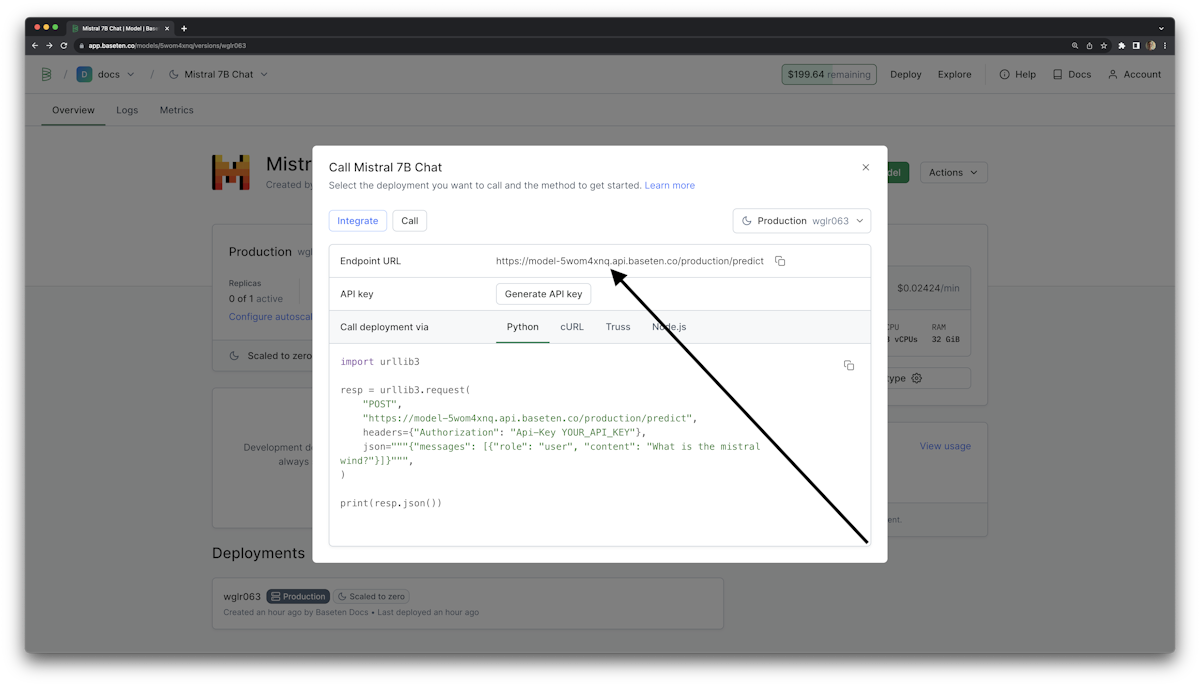Click the wglr063 deployment name
The height and width of the screenshot is (686, 1200).
pyautogui.click(x=242, y=596)
